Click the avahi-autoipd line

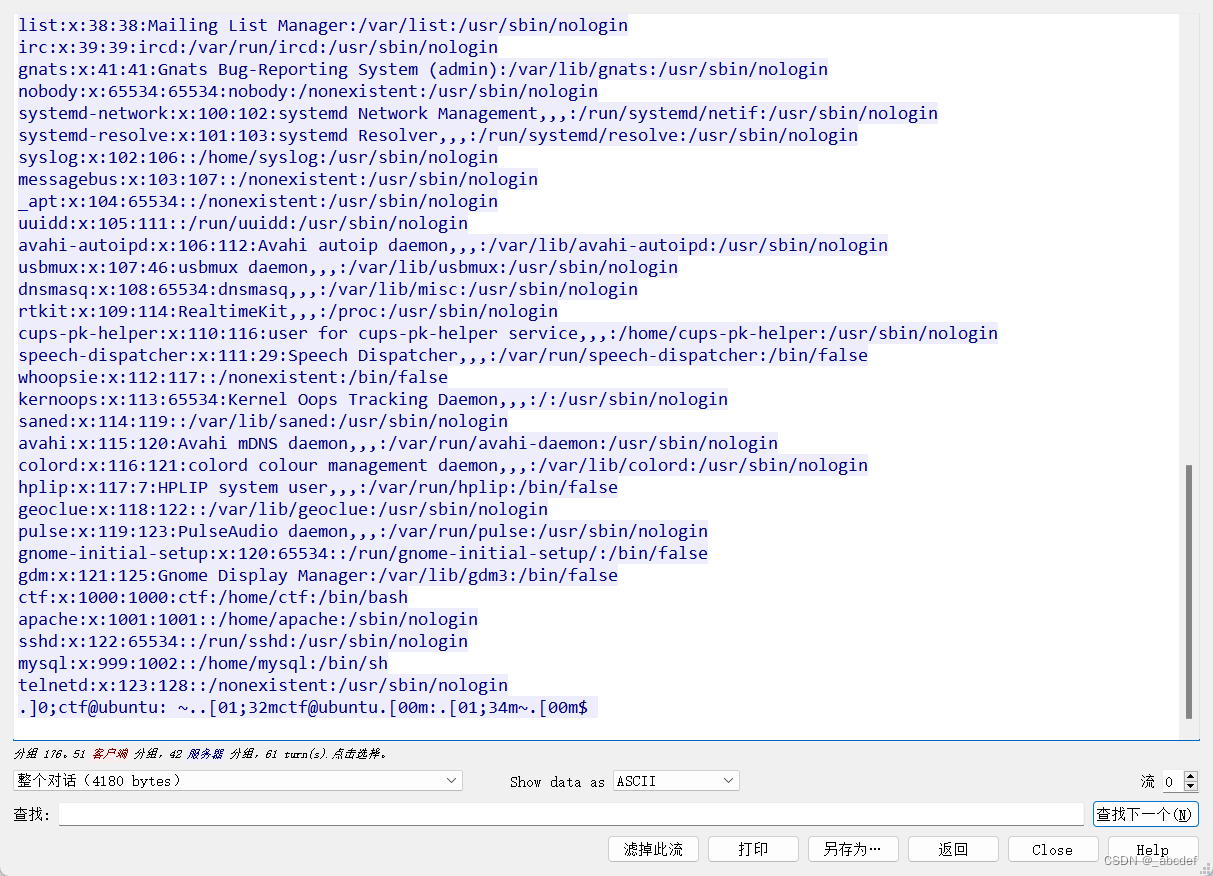click(x=453, y=245)
